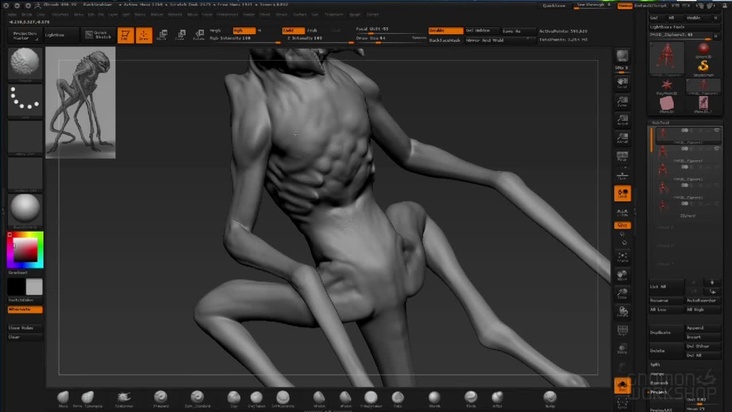Click the Rotate view icon in right shelf

(x=622, y=312)
